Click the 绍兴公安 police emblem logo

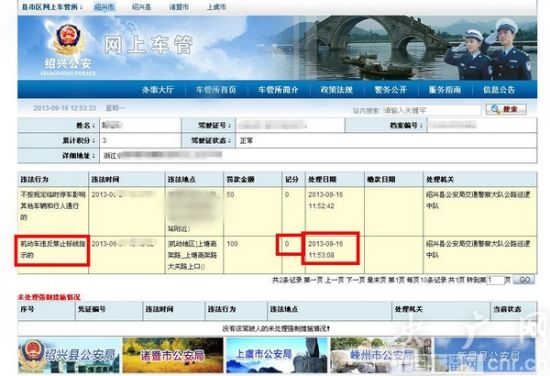(68, 39)
